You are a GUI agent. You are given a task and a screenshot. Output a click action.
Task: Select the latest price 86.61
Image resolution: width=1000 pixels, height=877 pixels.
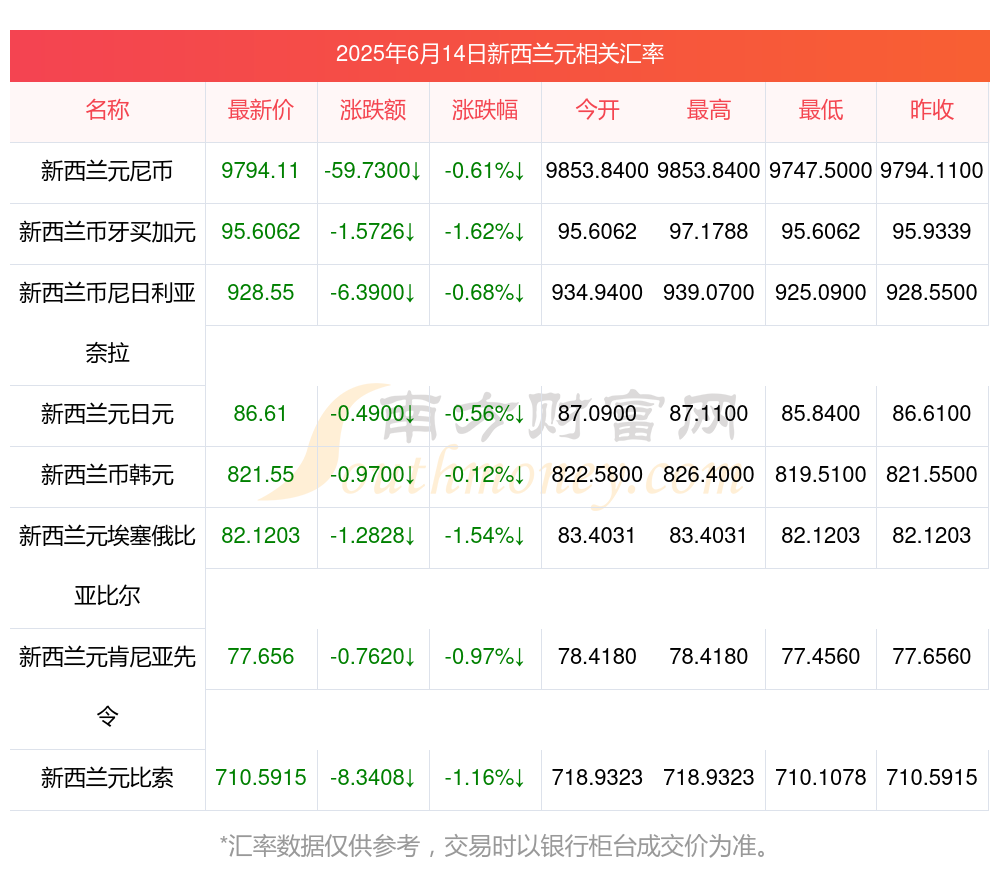click(x=260, y=413)
